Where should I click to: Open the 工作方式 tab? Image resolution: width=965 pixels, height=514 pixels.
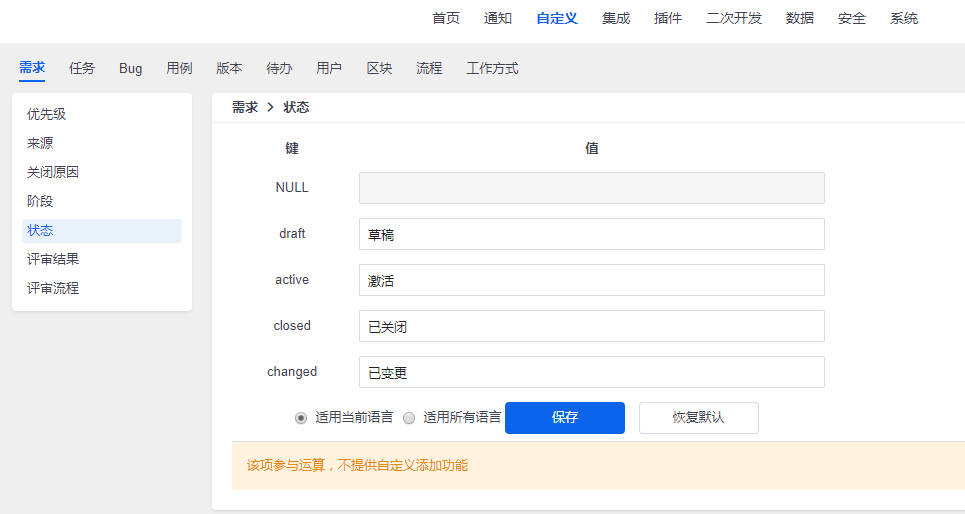pos(492,68)
